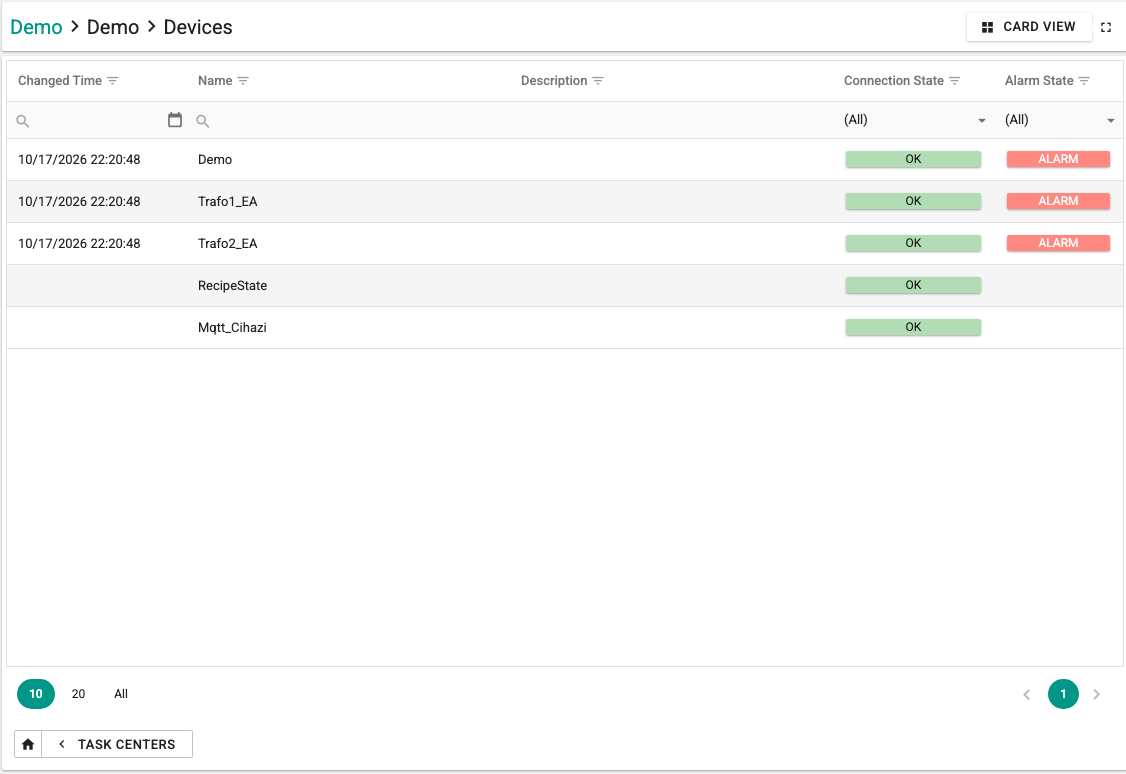Sort by Name column header

(215, 80)
